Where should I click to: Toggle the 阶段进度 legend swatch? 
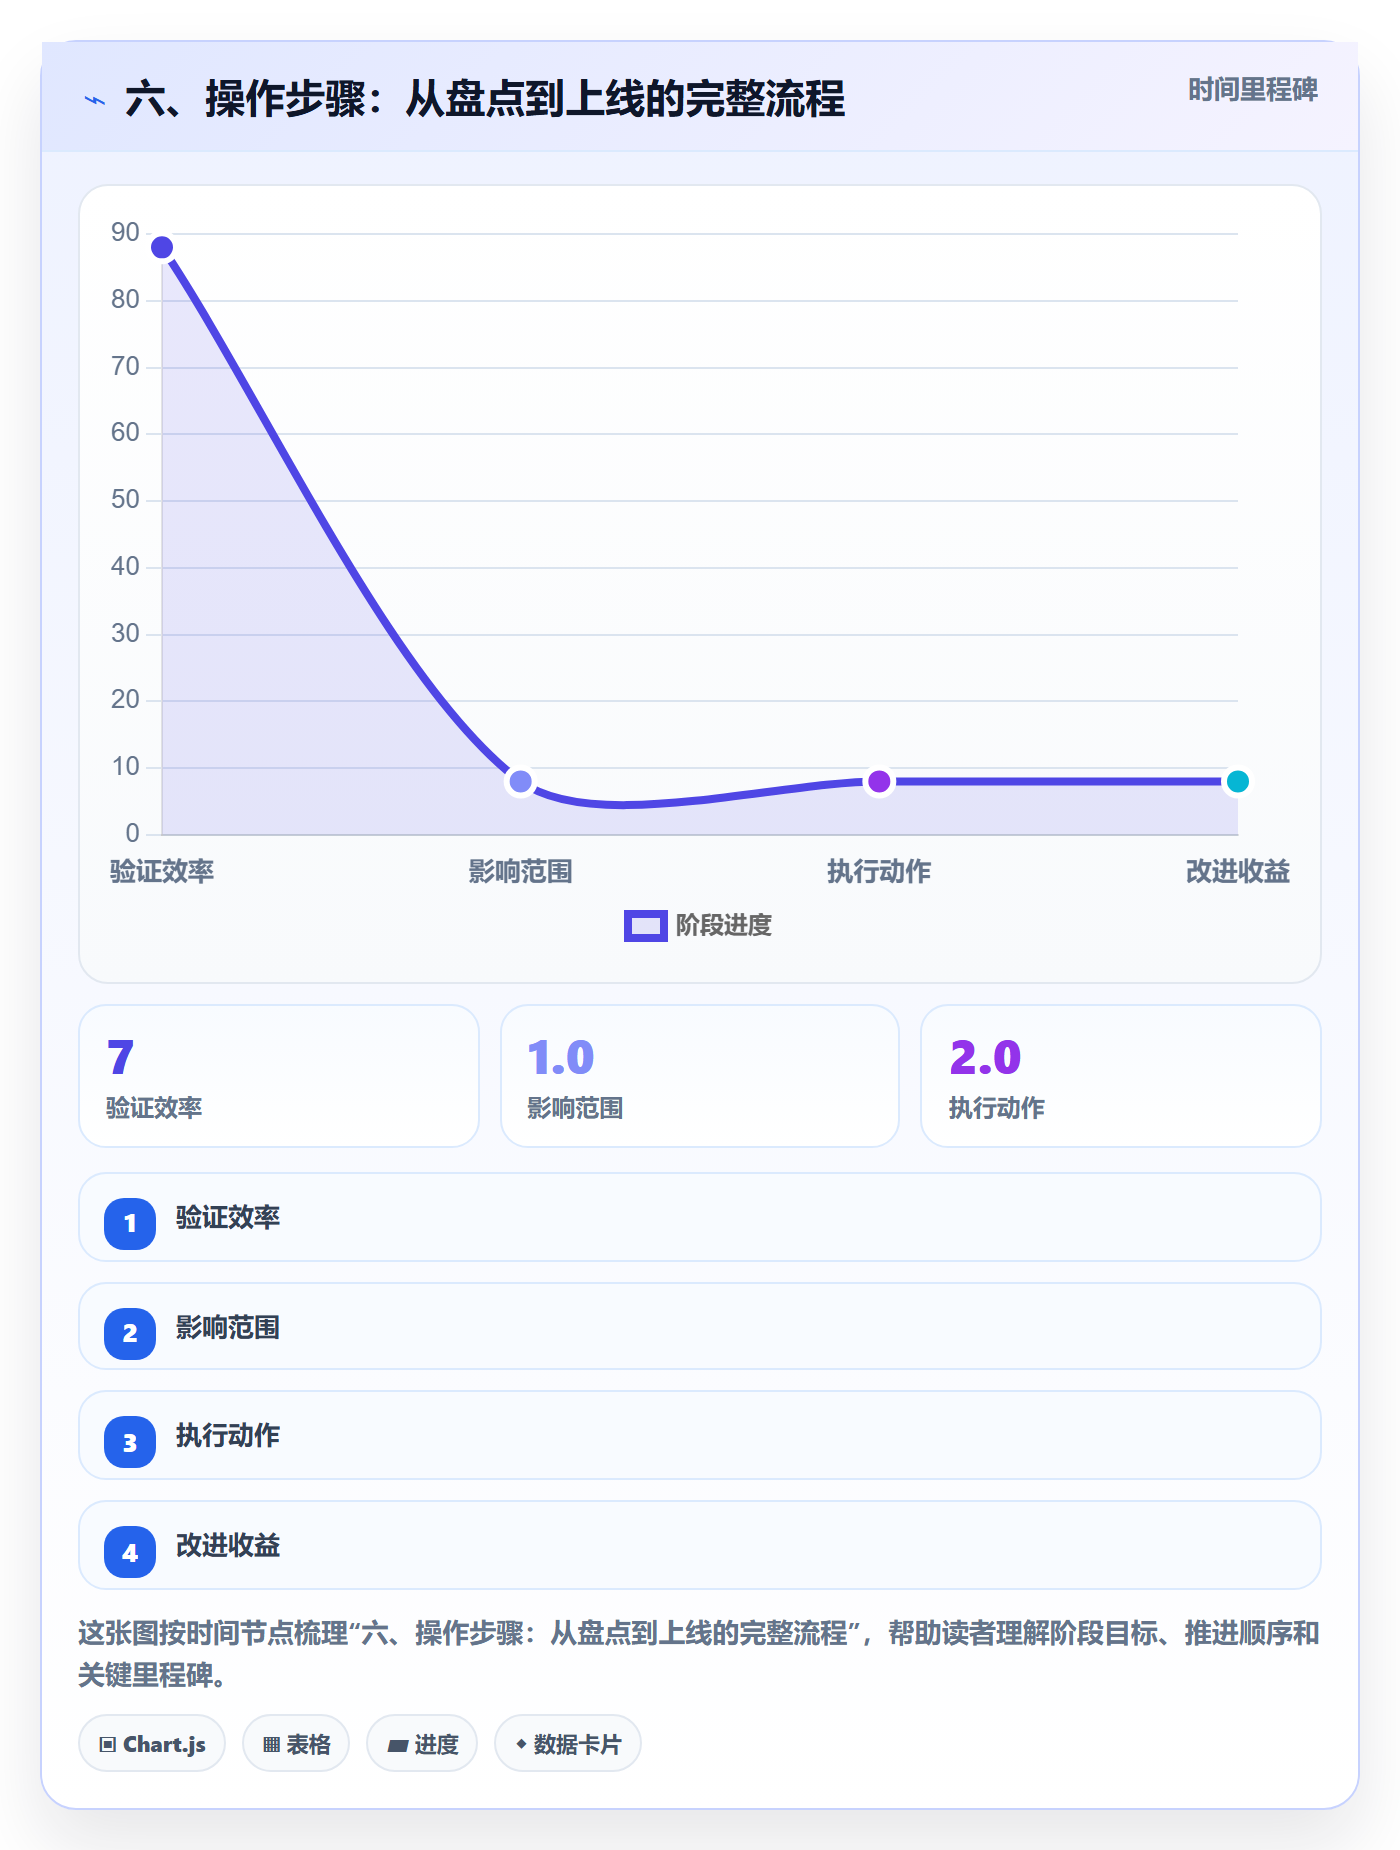pos(645,926)
